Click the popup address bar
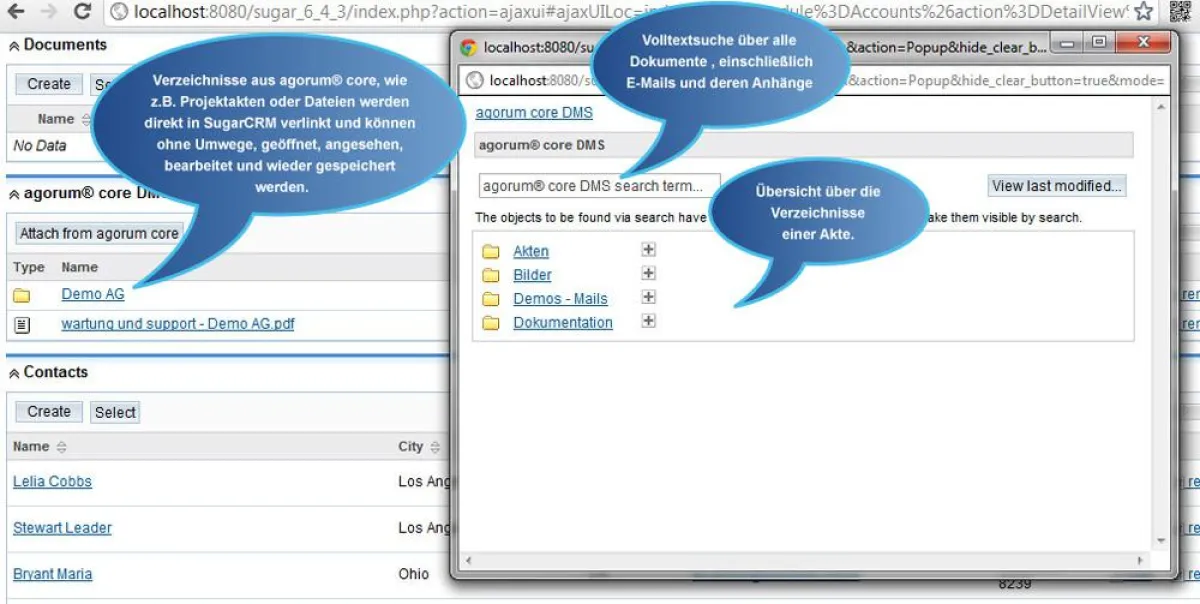Image resolution: width=1200 pixels, height=604 pixels. 815,81
